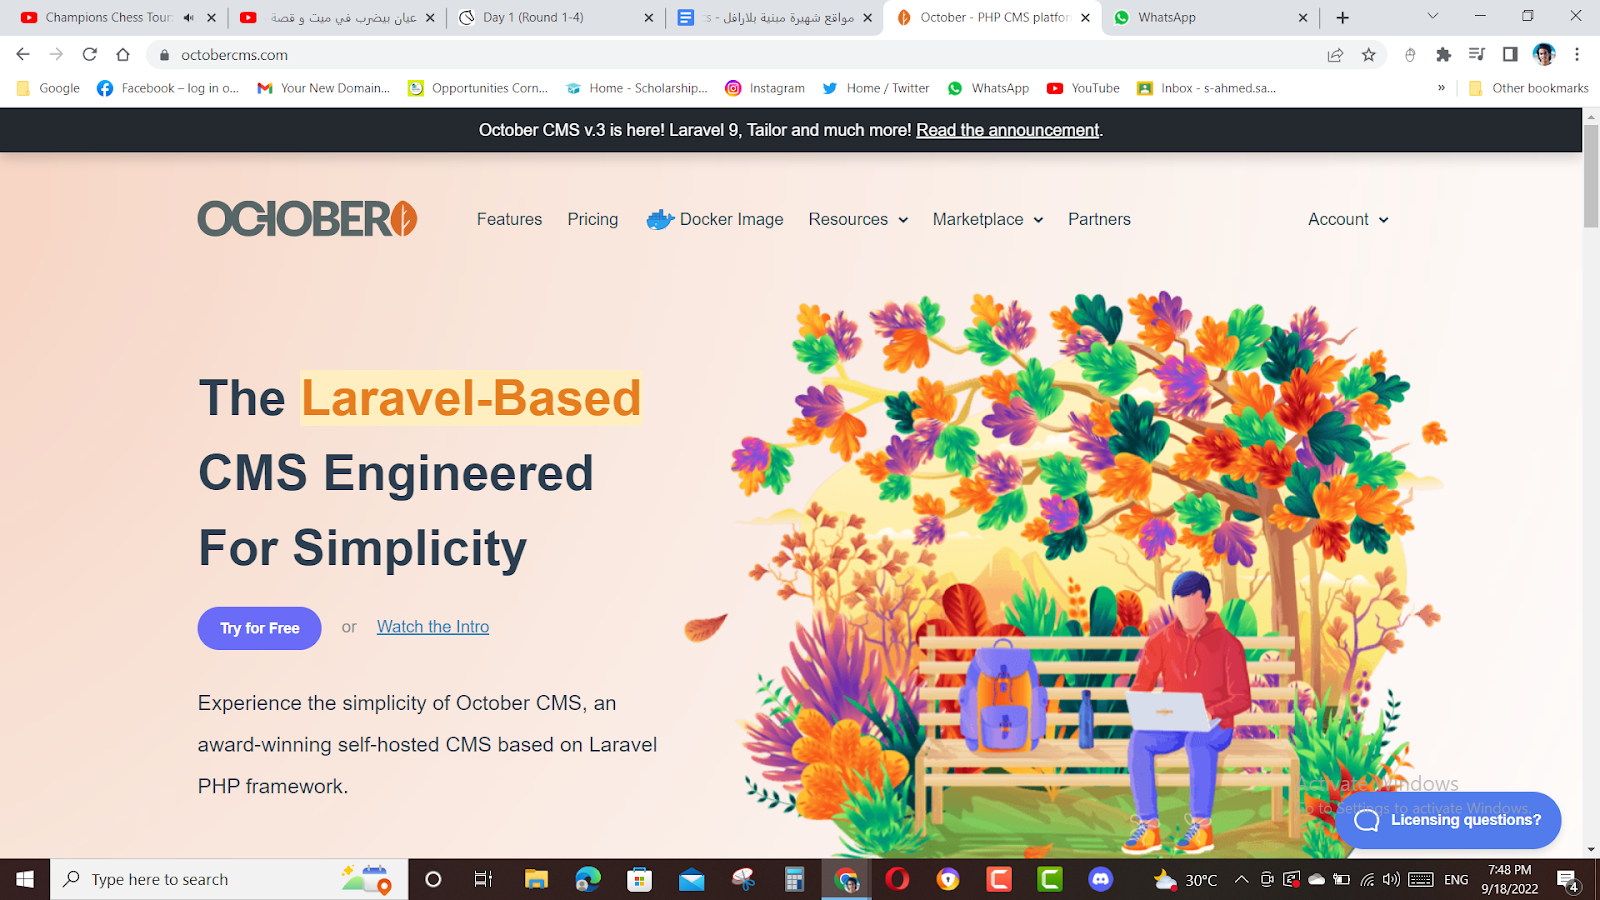Go forward in browser history
1600x900 pixels.
(x=56, y=55)
